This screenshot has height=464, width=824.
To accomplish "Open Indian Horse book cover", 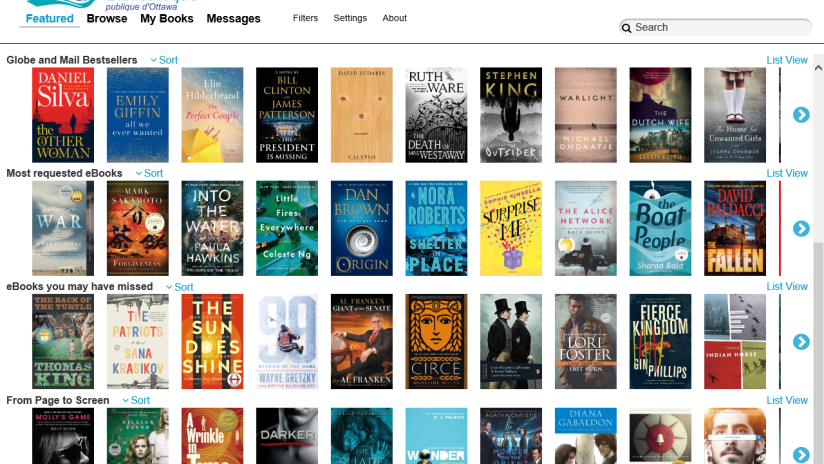I will coord(735,342).
